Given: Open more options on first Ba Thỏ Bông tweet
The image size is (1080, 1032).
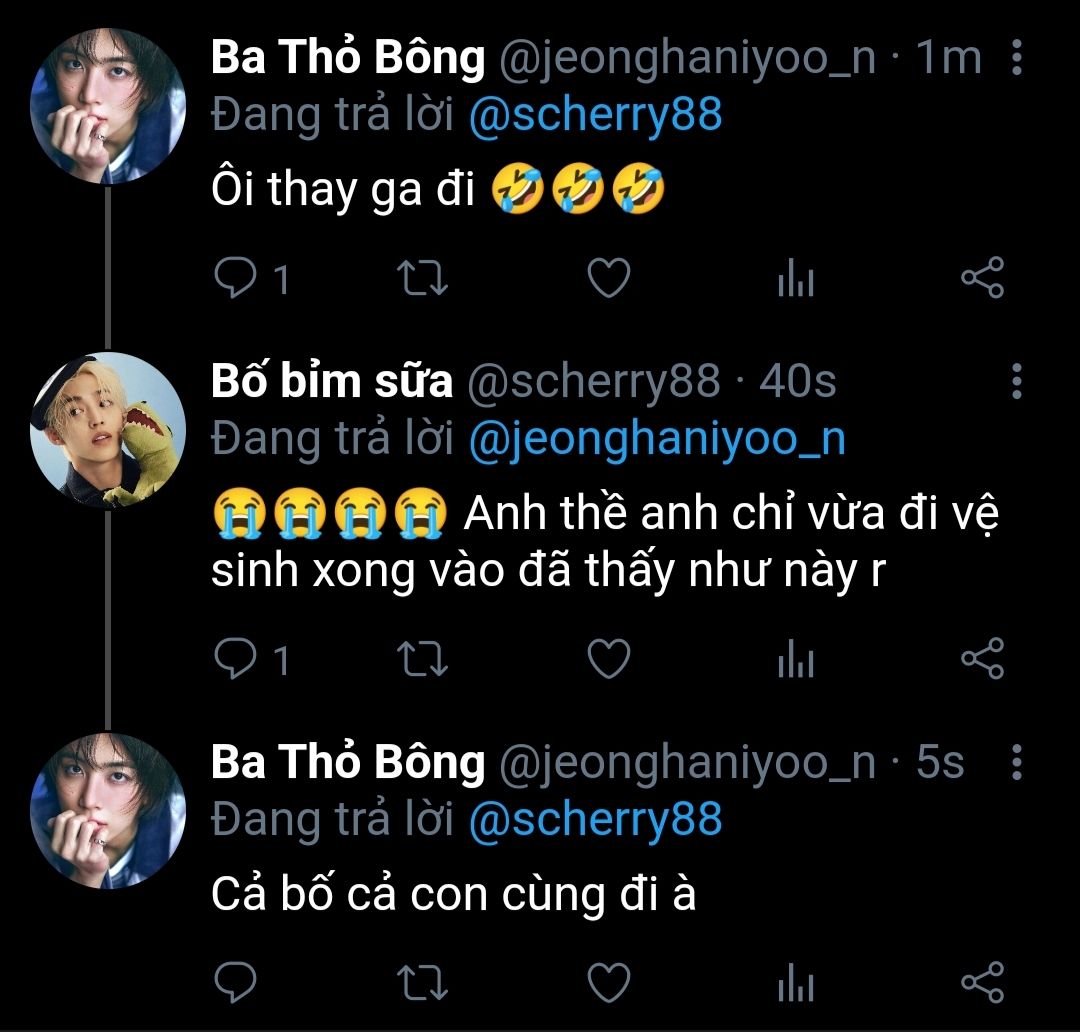Looking at the screenshot, I should (x=1016, y=60).
